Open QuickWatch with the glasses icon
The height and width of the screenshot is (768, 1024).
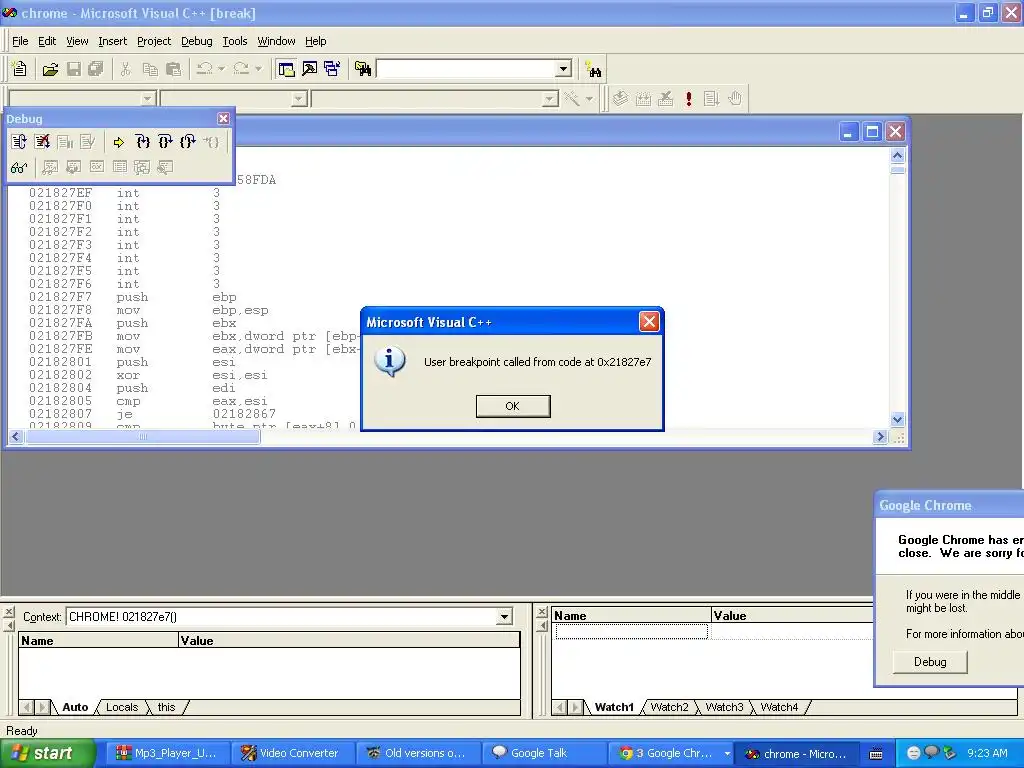point(19,168)
